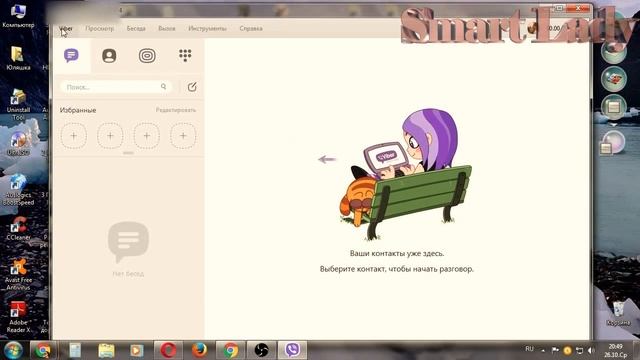This screenshot has height=360, width=640.
Task: Open the Windows Start menu
Action: (x=13, y=350)
